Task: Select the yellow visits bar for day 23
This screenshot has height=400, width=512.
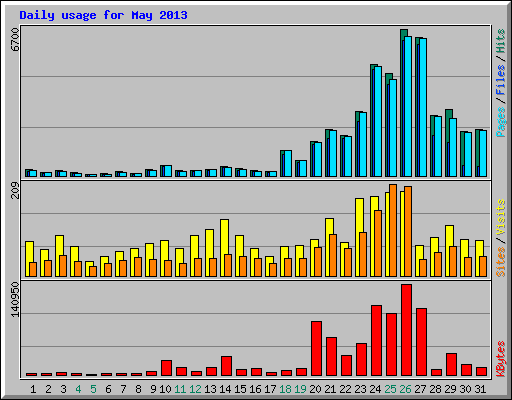Action: point(359,237)
